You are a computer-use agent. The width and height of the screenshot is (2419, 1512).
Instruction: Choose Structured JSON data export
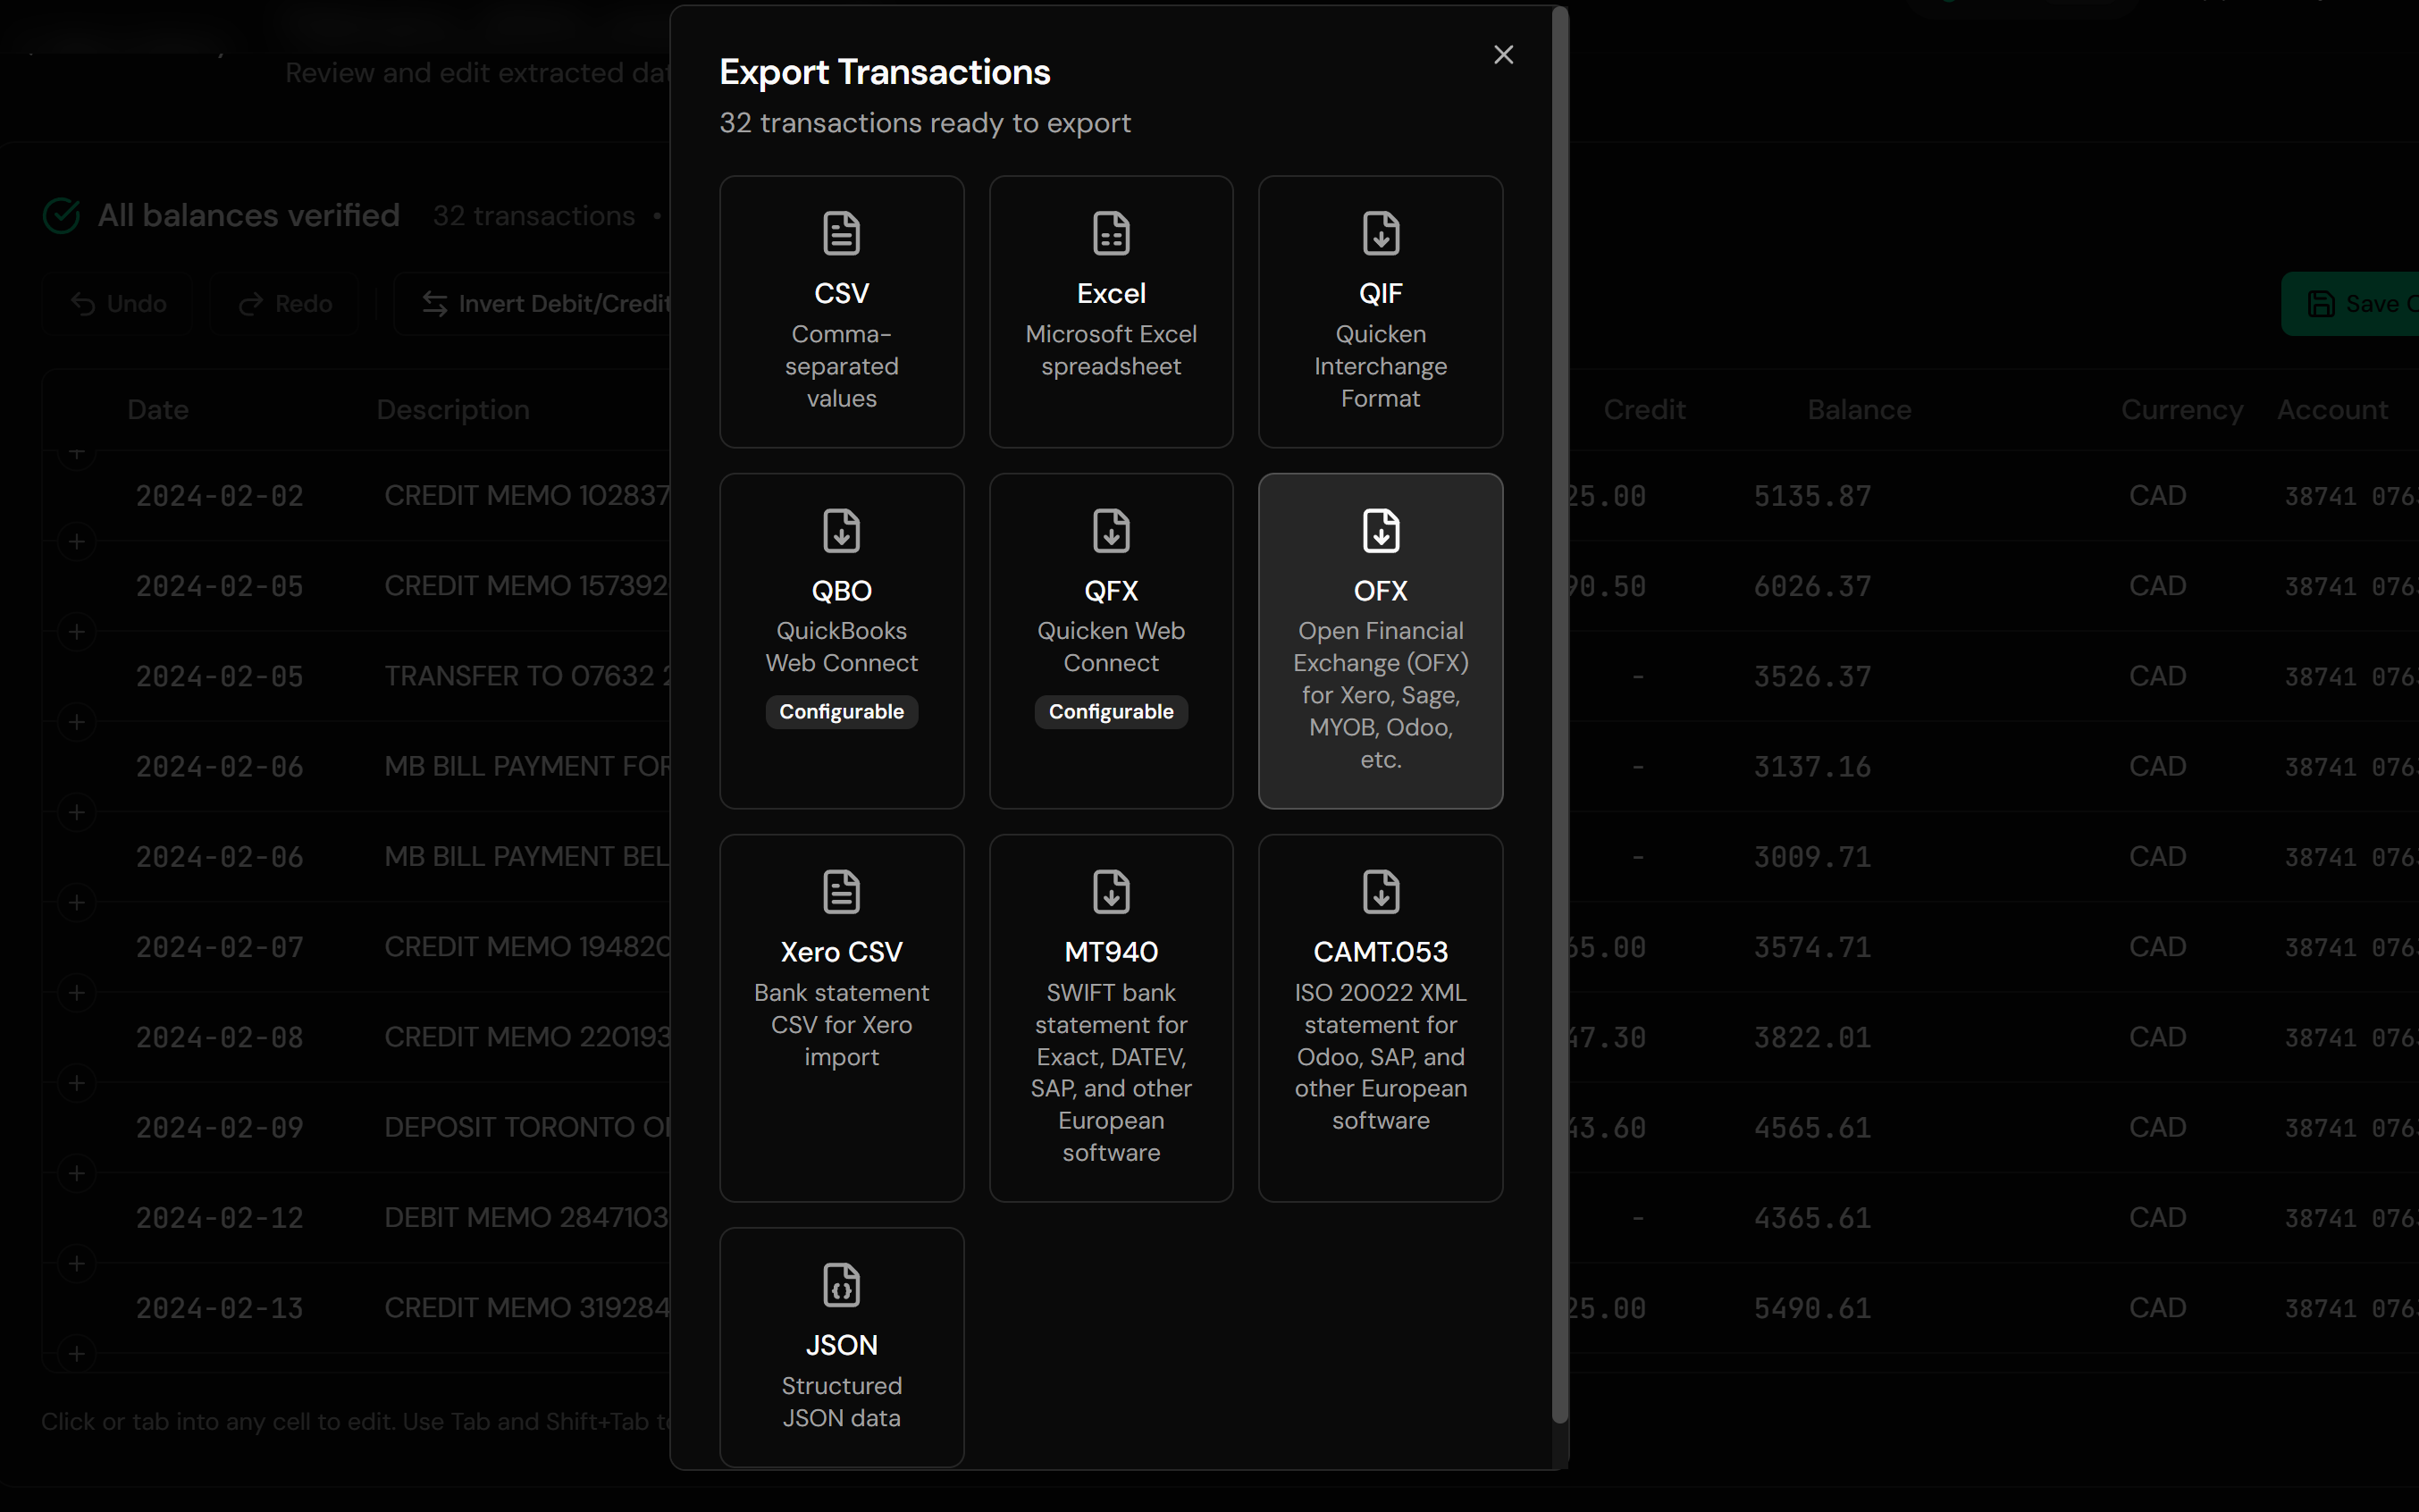click(841, 1346)
